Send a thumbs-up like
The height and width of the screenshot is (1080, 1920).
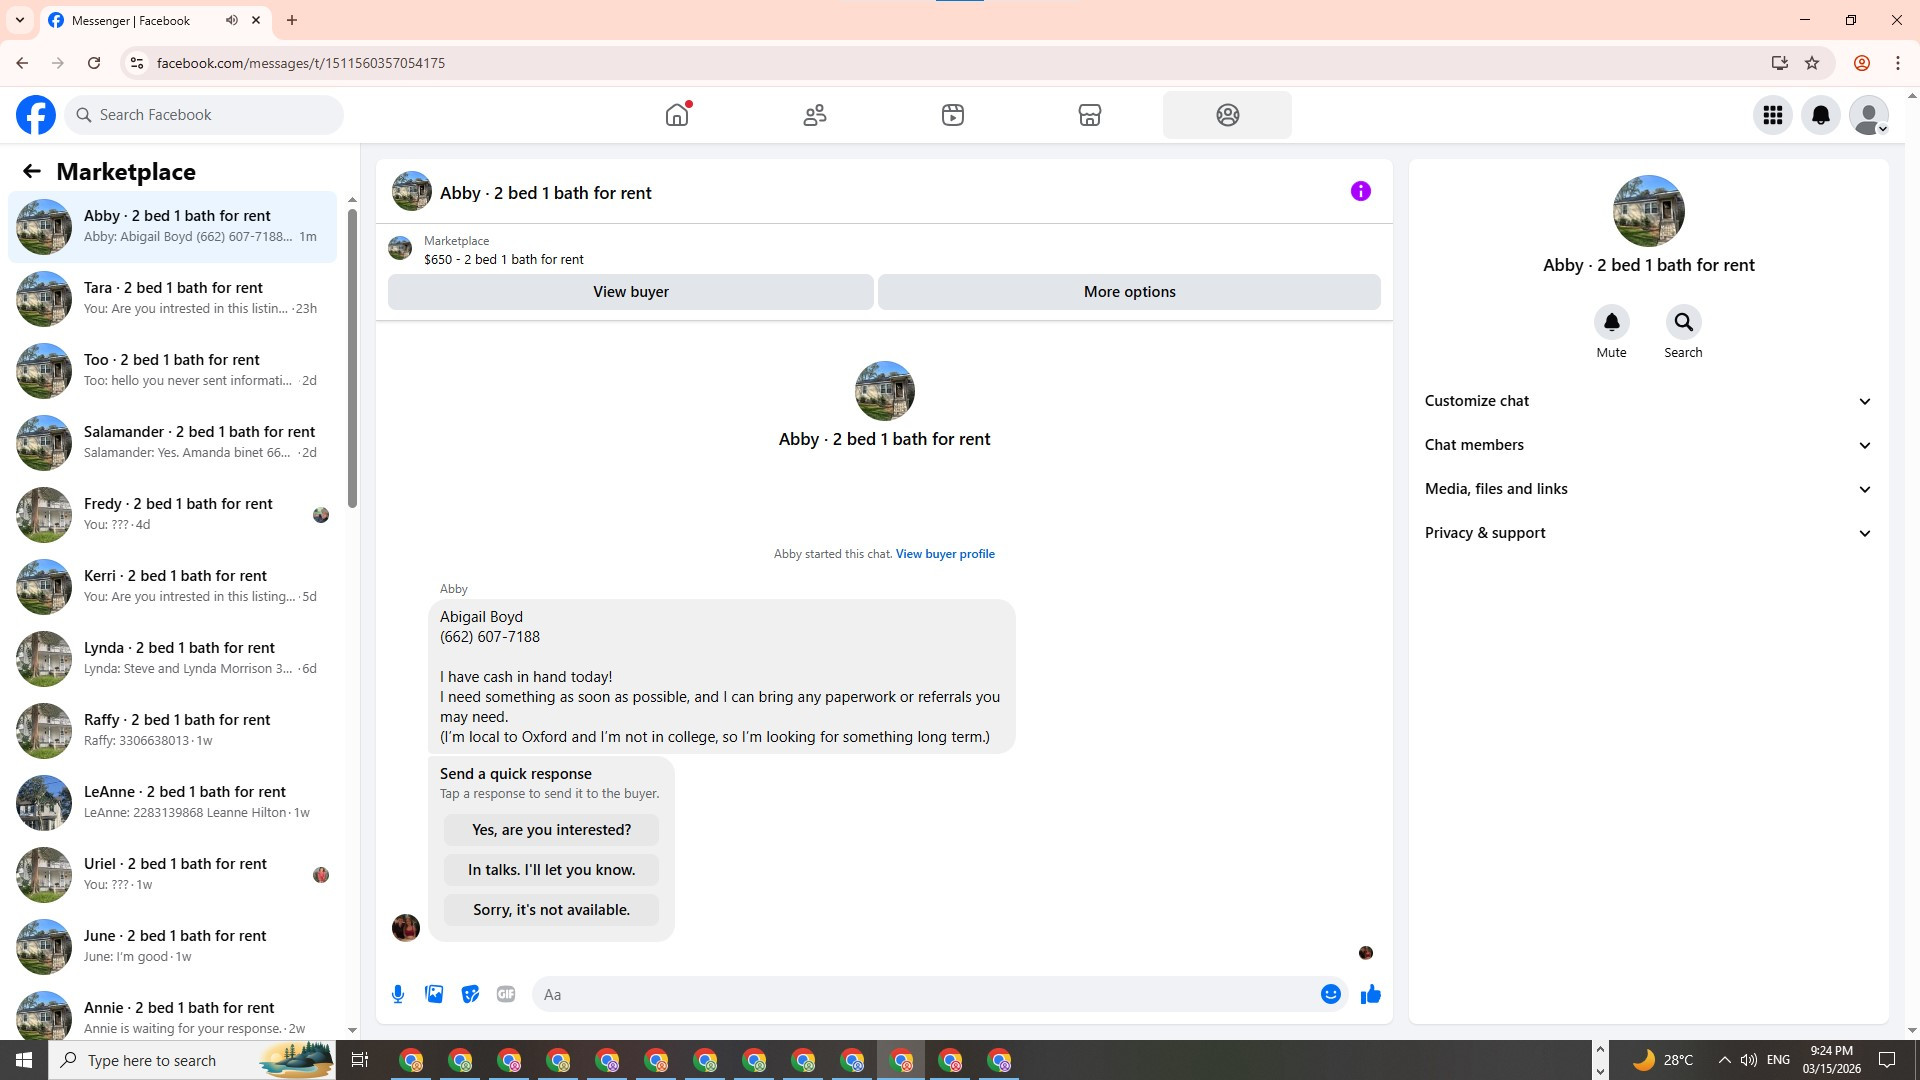[1371, 994]
